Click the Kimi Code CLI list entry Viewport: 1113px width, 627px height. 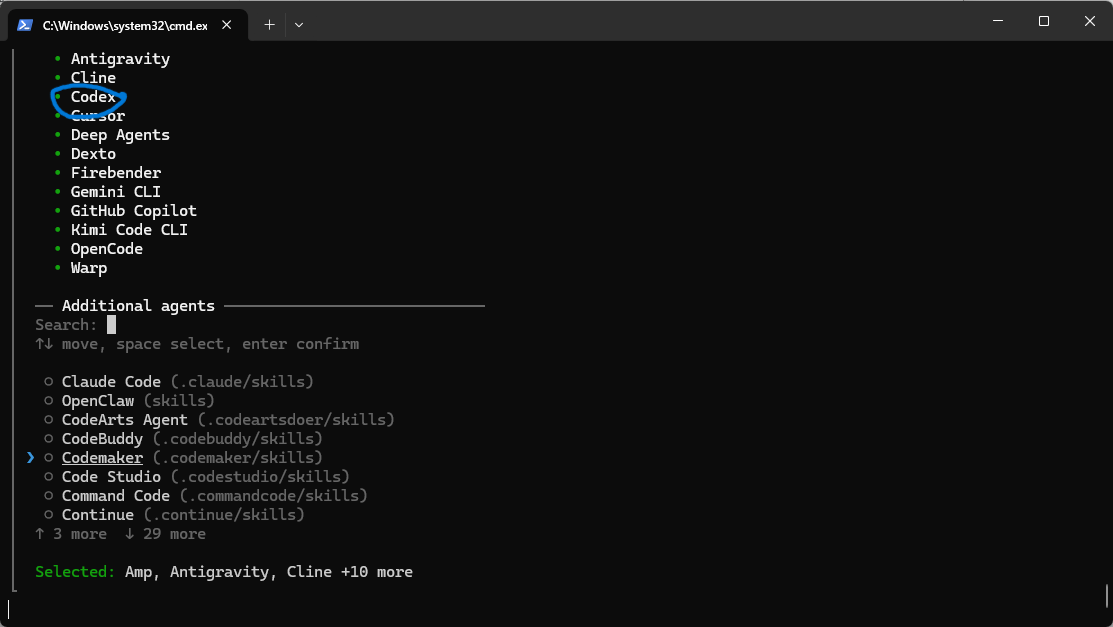point(129,230)
